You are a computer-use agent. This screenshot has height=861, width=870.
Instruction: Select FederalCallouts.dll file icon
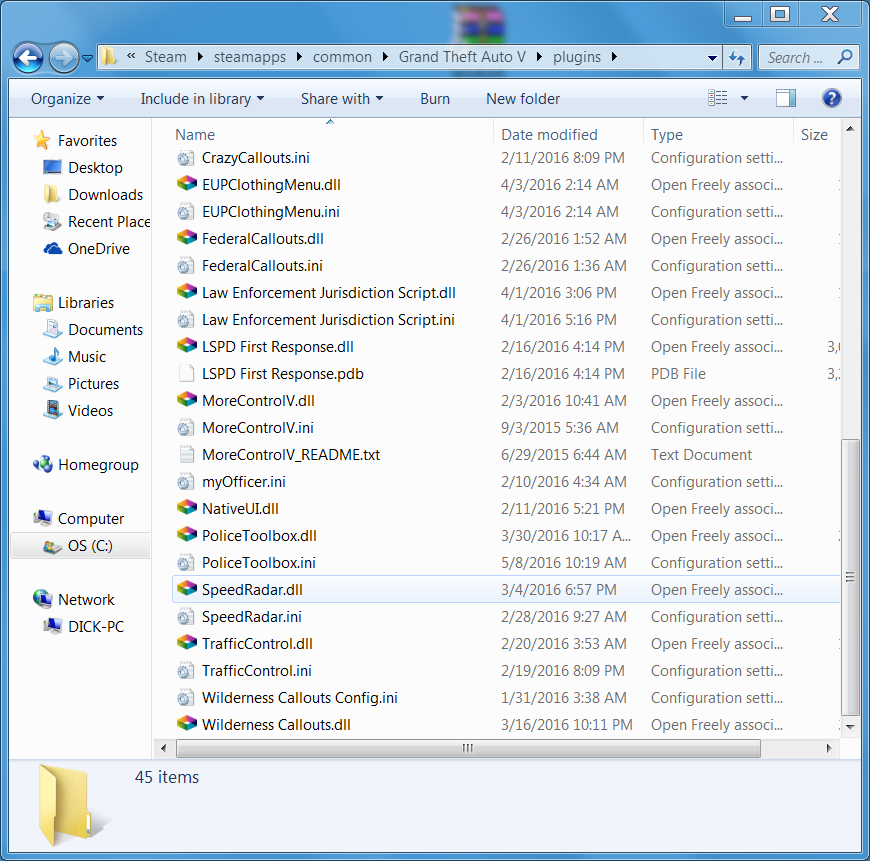pos(186,238)
